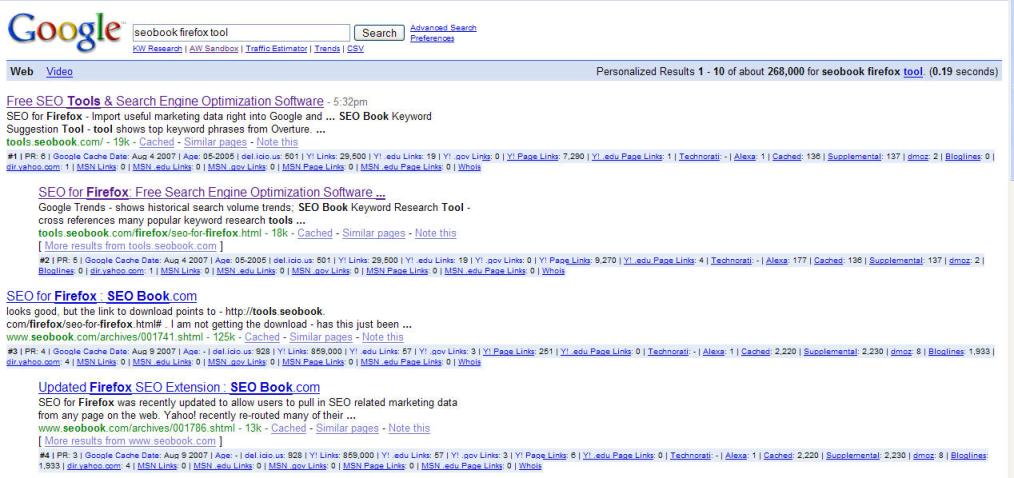The height and width of the screenshot is (478, 1014).
Task: Click Whois in result #2 data row
Action: click(554, 270)
